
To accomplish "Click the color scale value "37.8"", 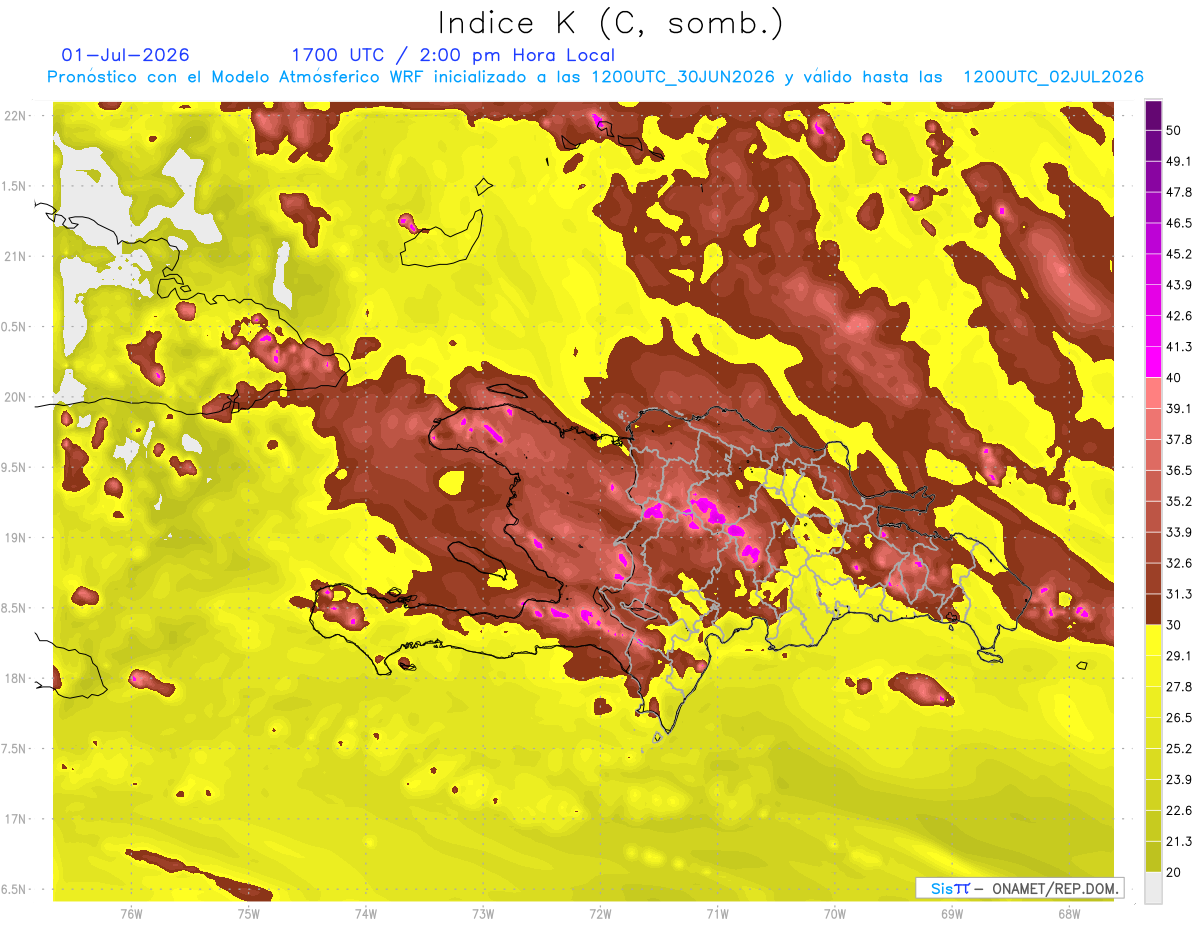I will pos(1179,439).
